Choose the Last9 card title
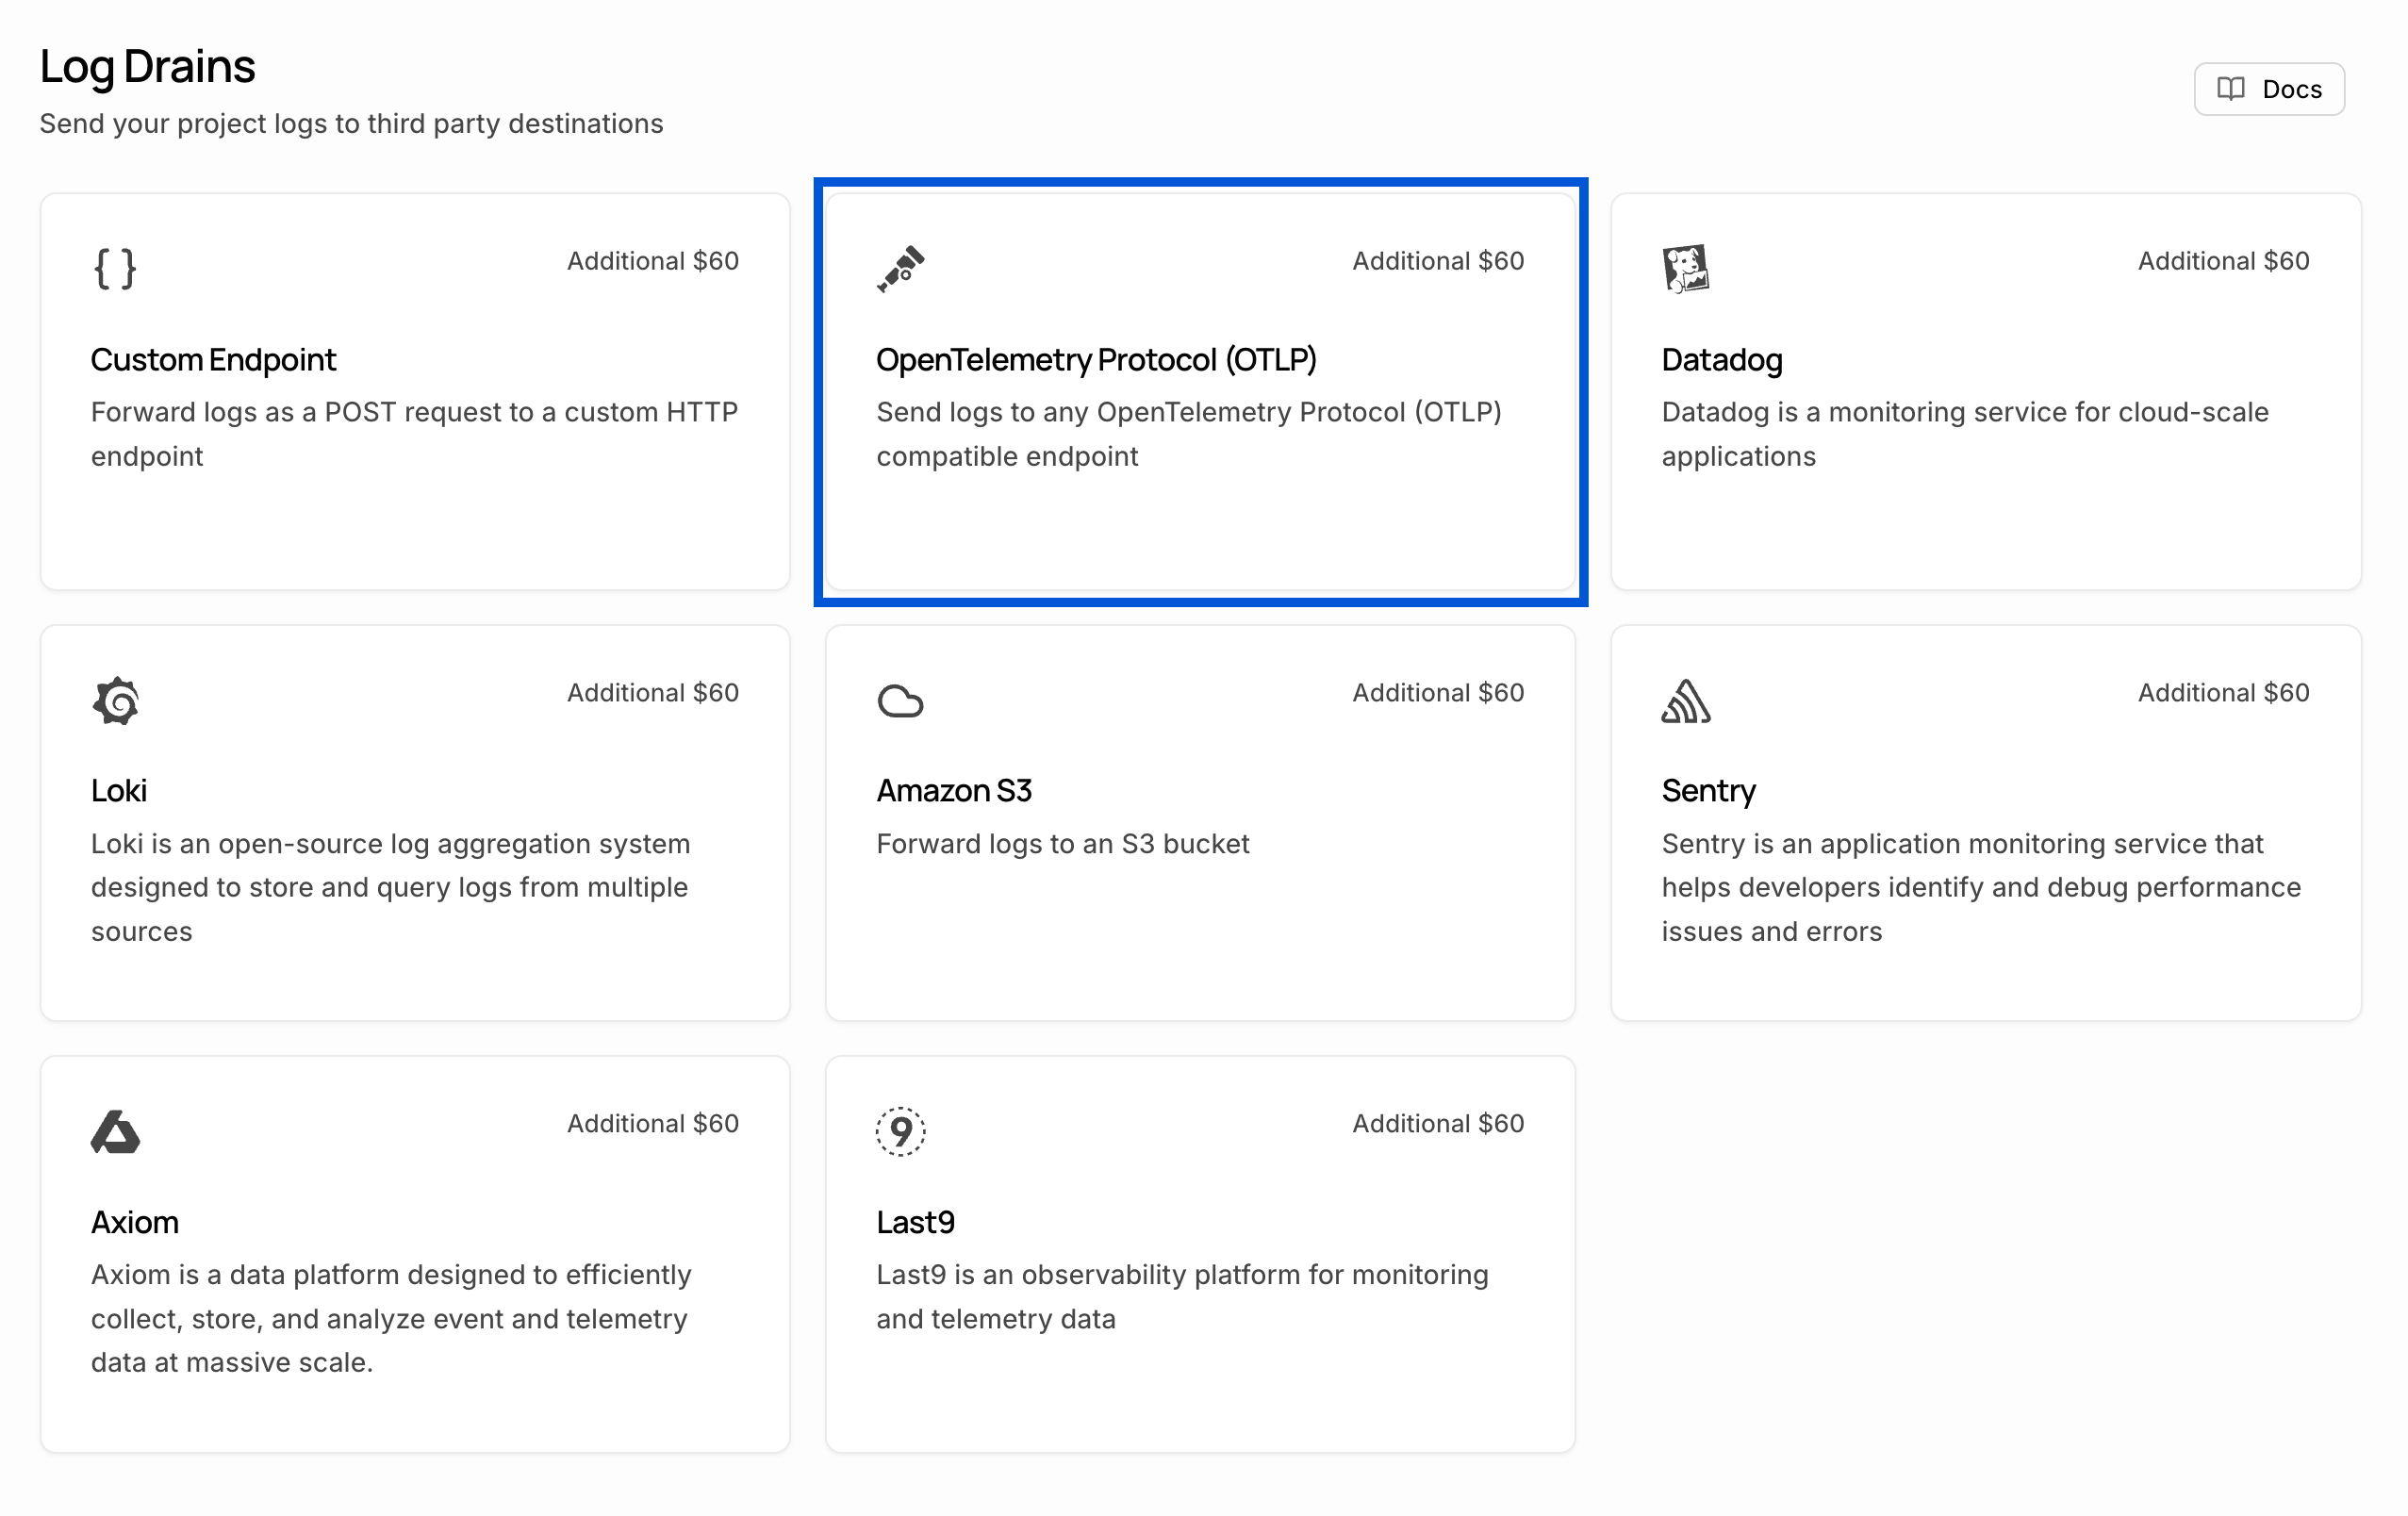Image resolution: width=2408 pixels, height=1516 pixels. pyautogui.click(x=915, y=1222)
